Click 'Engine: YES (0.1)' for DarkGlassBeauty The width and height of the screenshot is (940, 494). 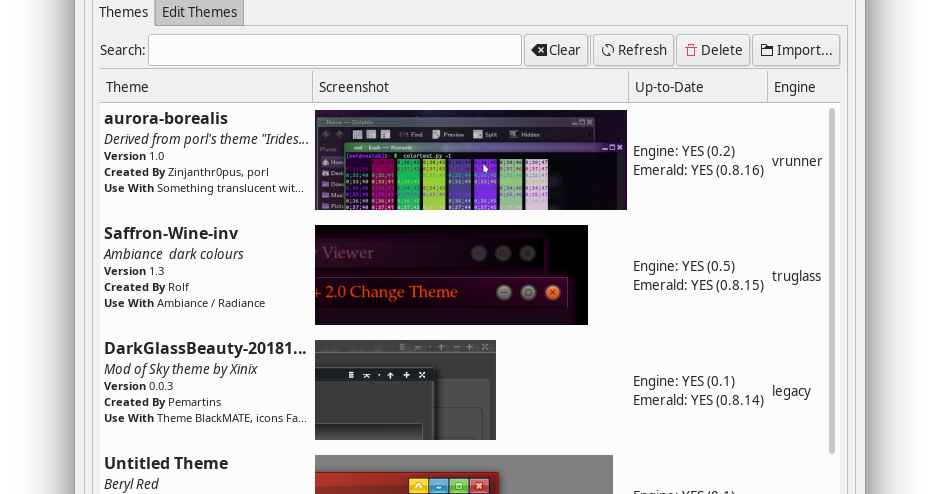(684, 381)
